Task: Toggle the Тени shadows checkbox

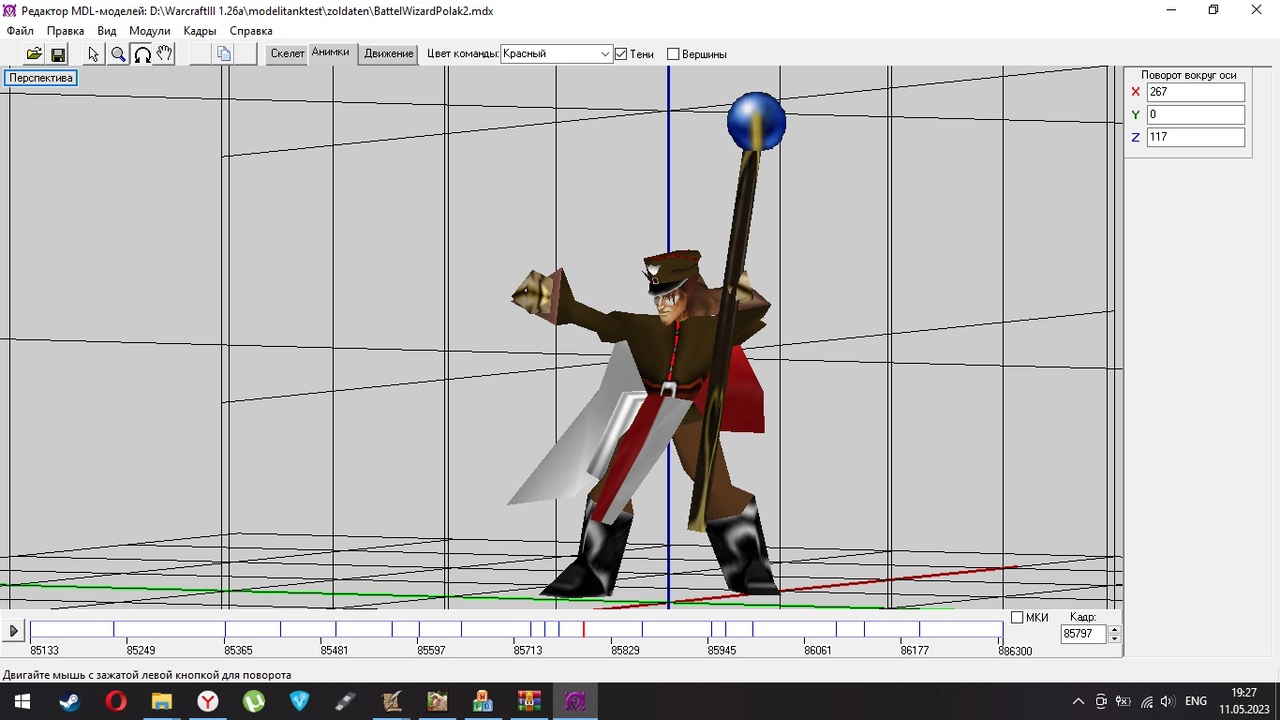Action: (621, 54)
